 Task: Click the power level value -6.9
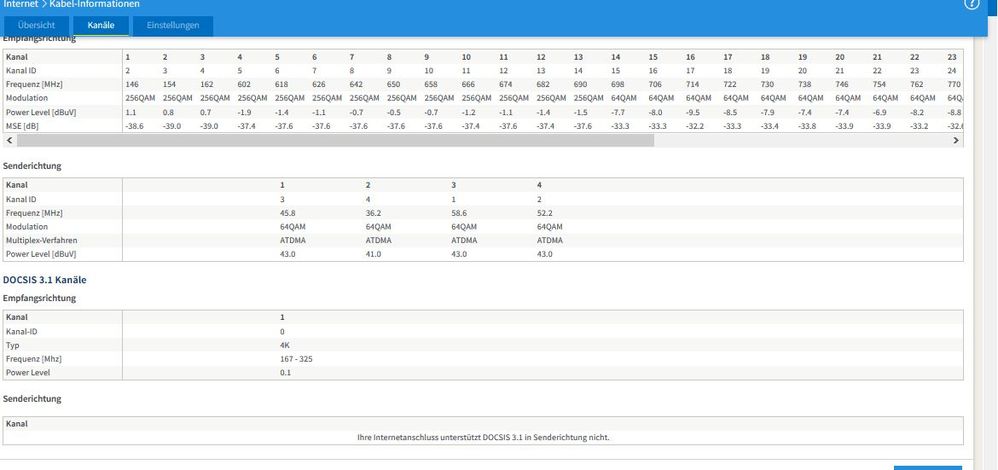tap(881, 112)
